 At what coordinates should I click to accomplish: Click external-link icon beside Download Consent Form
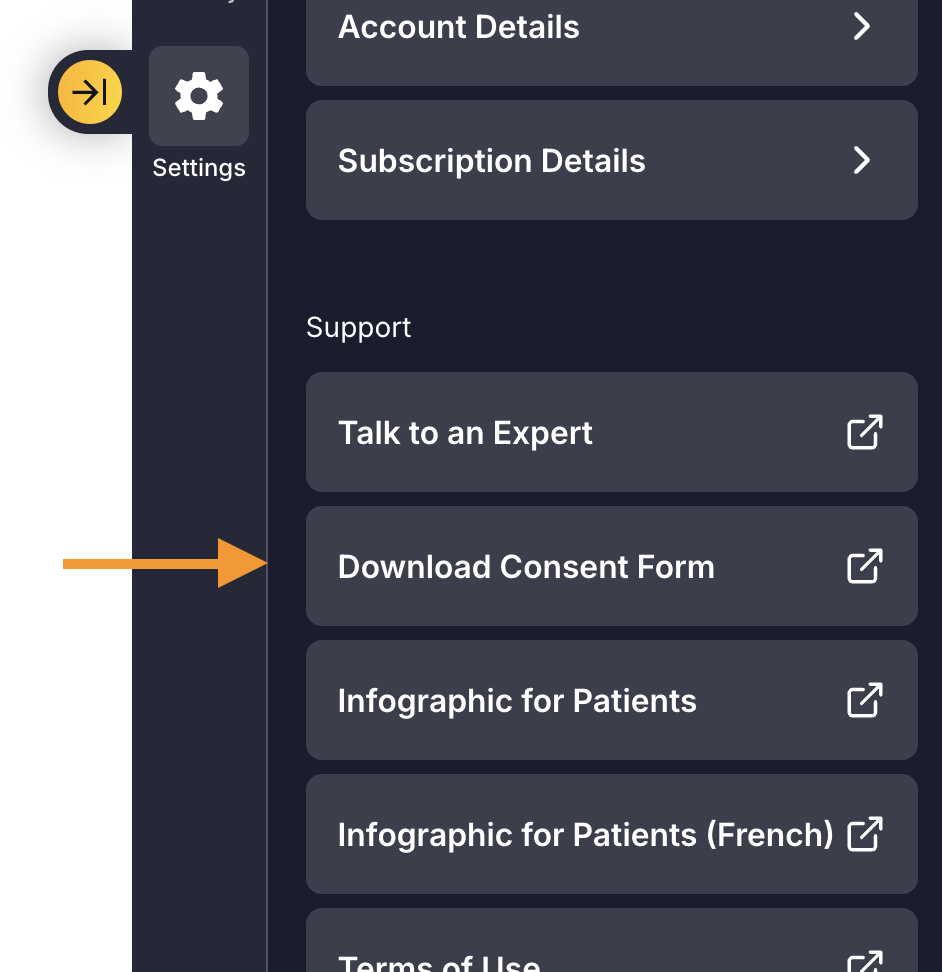[x=865, y=566]
